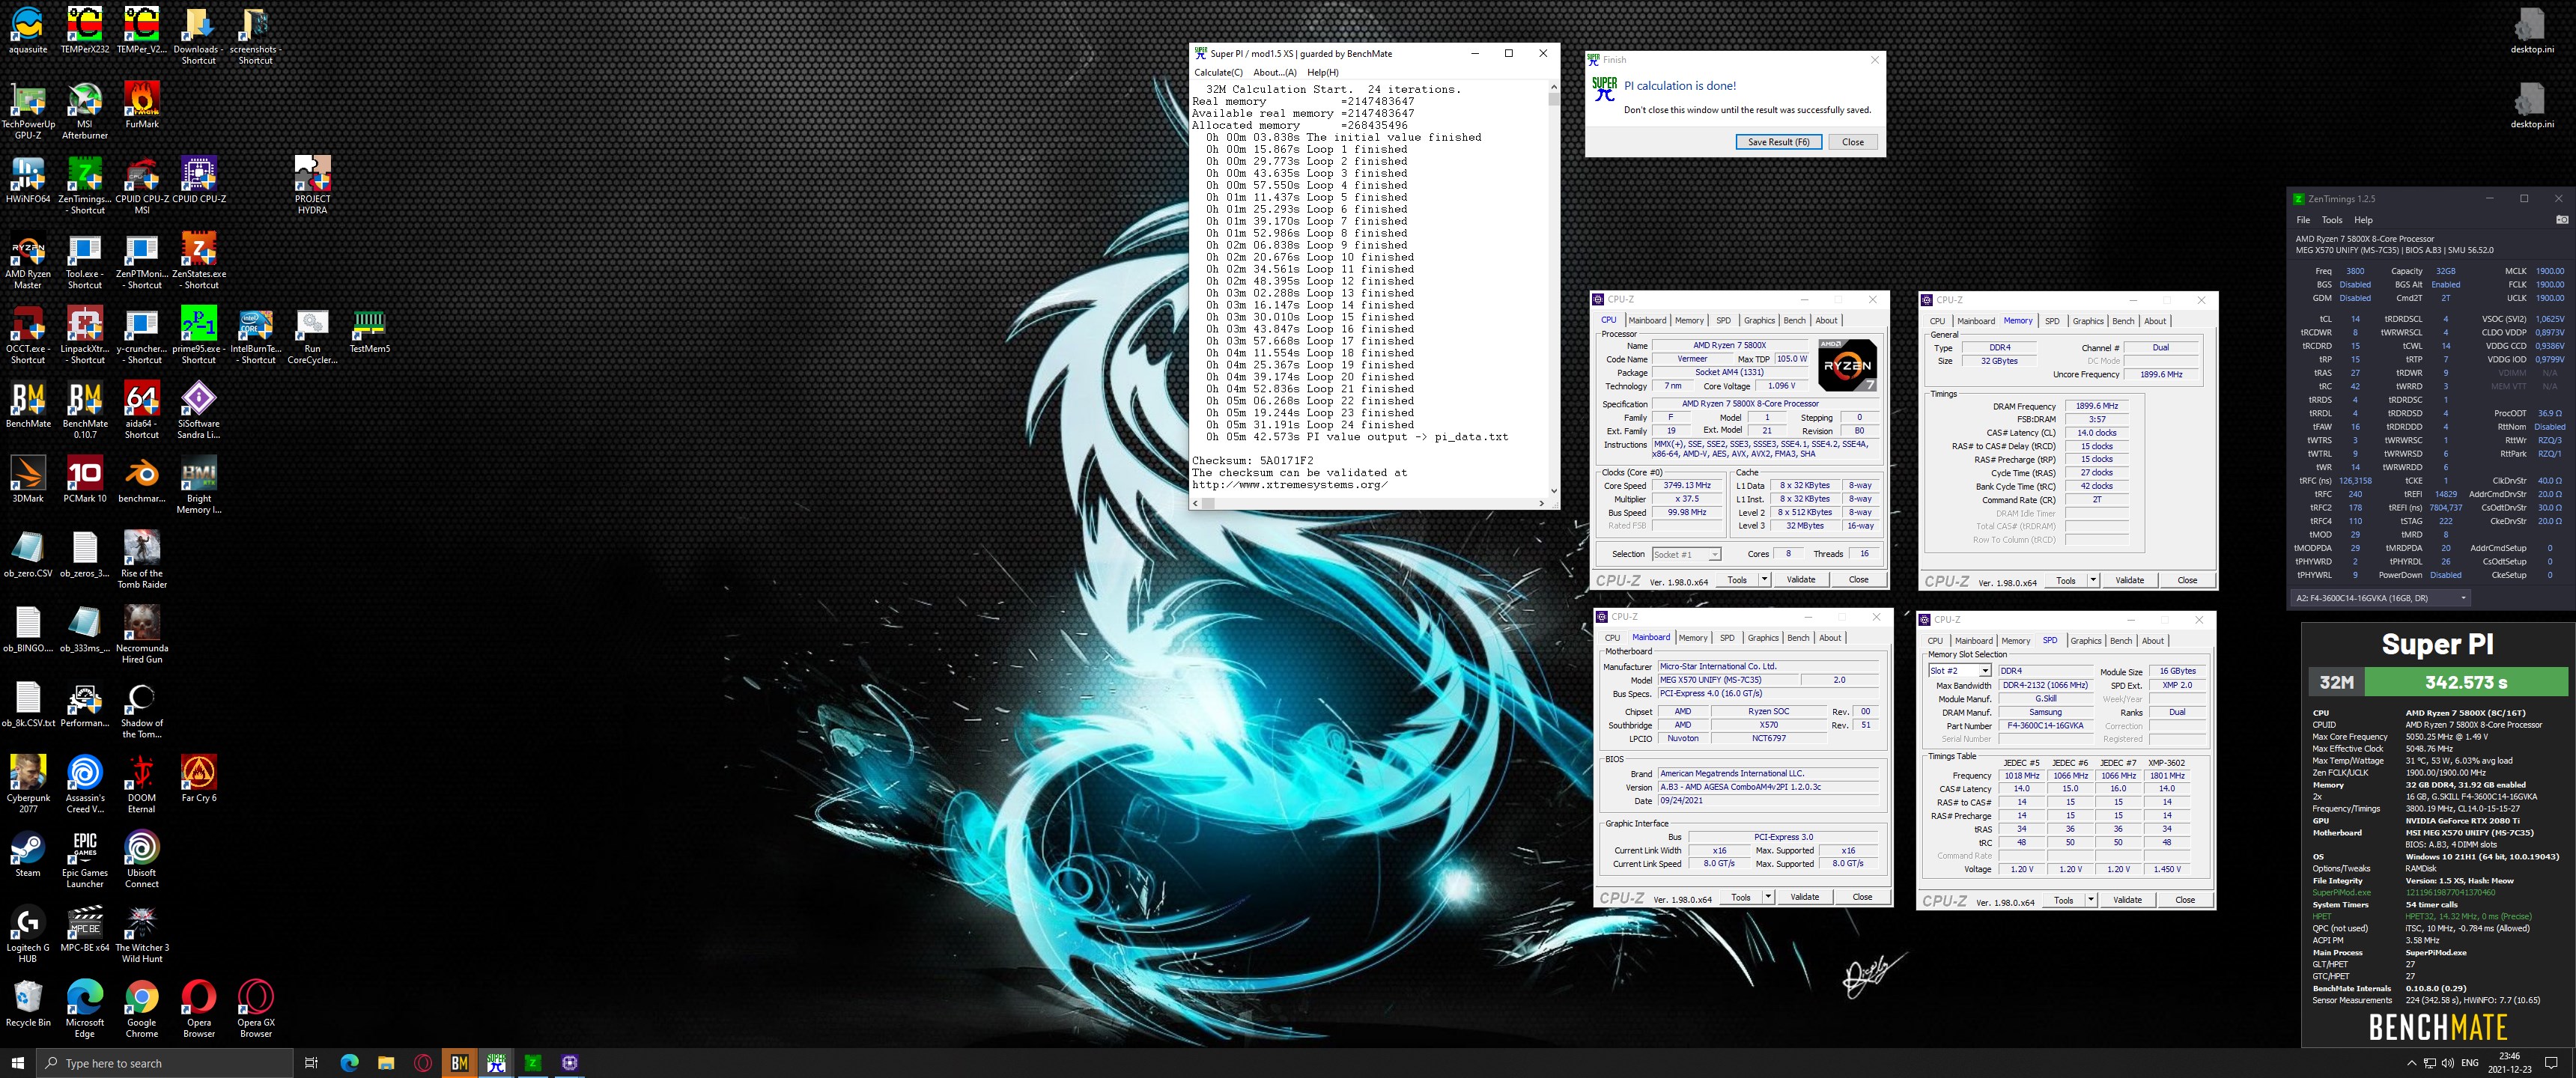This screenshot has height=1078, width=2576.
Task: Open the HWiNFO64 desktop icon
Action: click(28, 180)
